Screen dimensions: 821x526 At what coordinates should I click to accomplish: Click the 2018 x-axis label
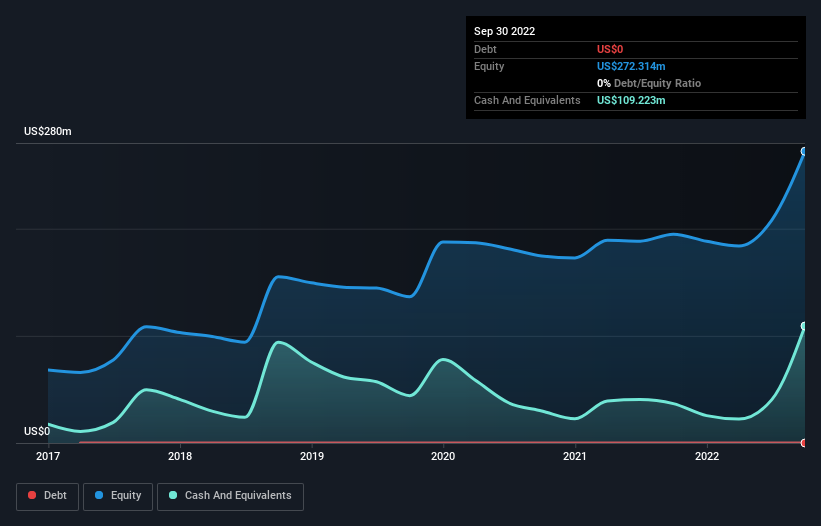pos(180,456)
